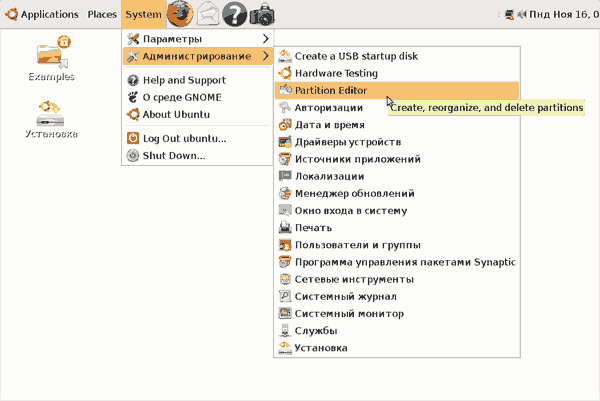Choose Help and Support
The height and width of the screenshot is (401, 600).
[x=197, y=80]
